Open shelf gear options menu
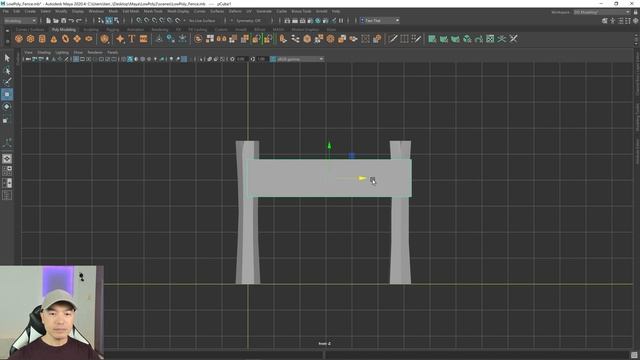The height and width of the screenshot is (360, 640). [x=7, y=41]
